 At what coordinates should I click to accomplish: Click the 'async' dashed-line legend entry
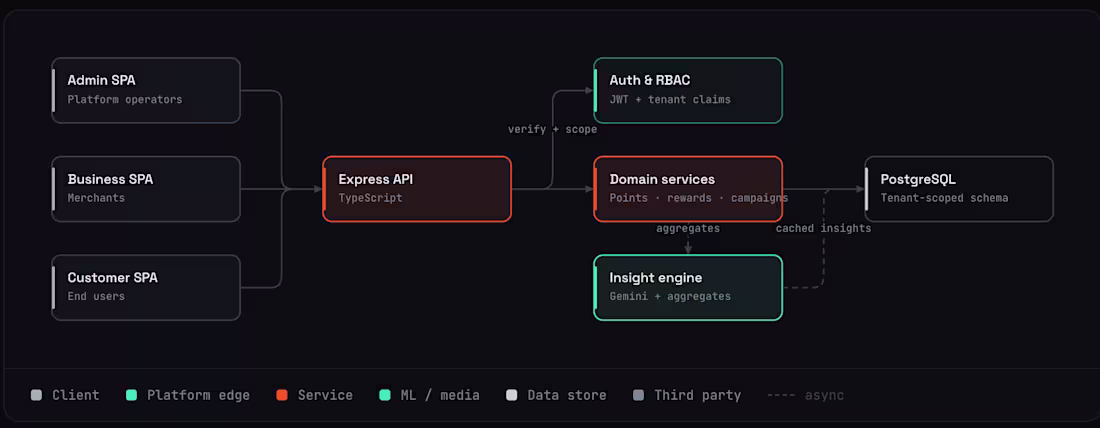805,395
